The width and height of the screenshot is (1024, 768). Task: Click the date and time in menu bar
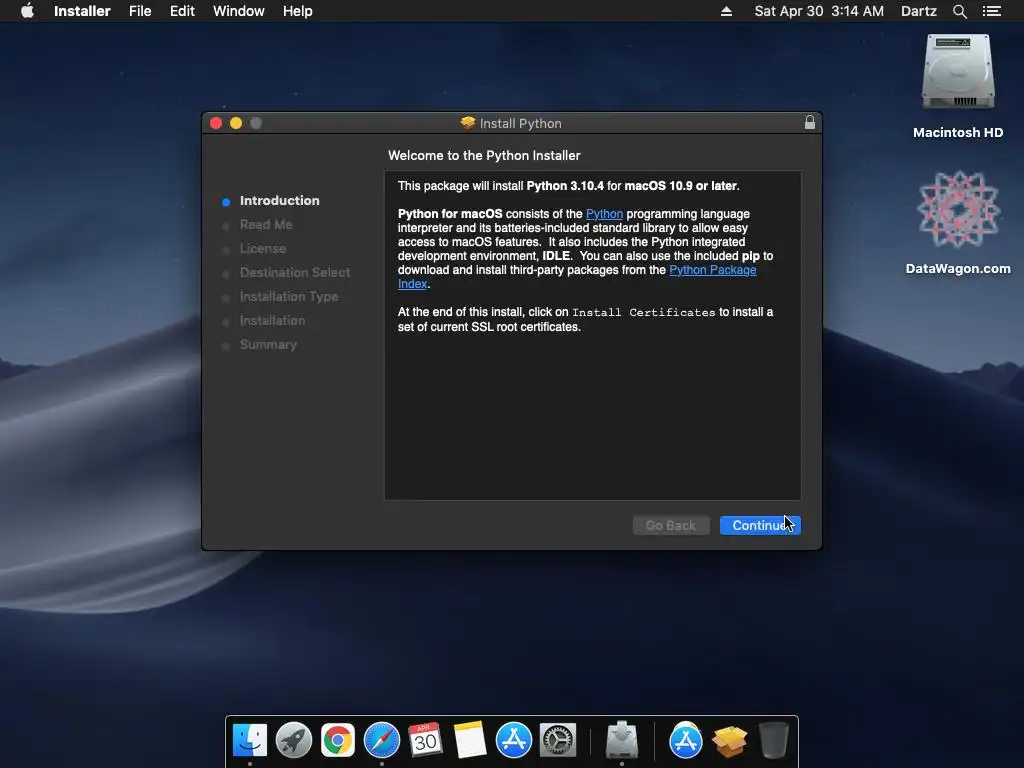pyautogui.click(x=819, y=11)
